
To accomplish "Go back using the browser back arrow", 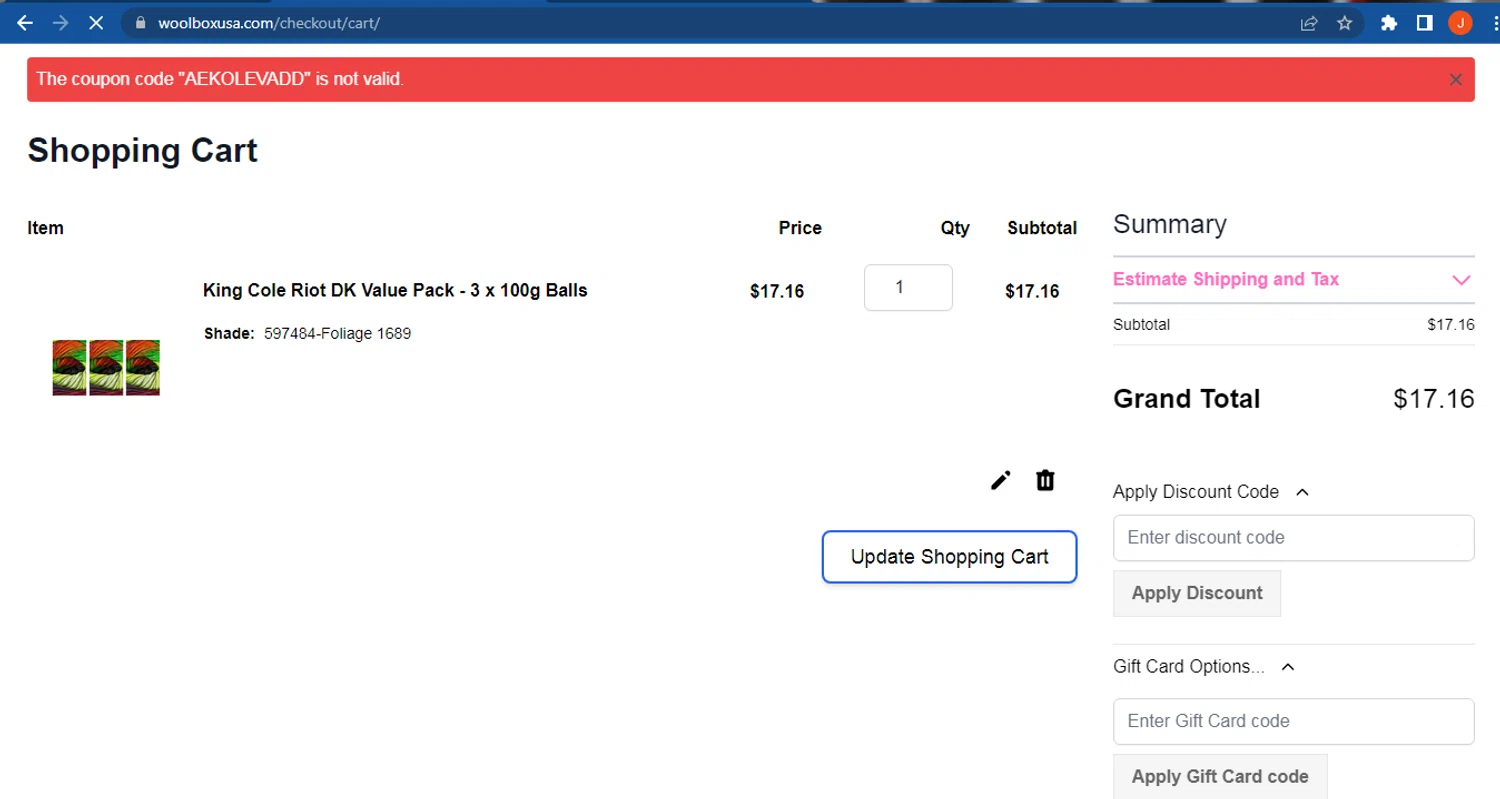I will coord(25,22).
